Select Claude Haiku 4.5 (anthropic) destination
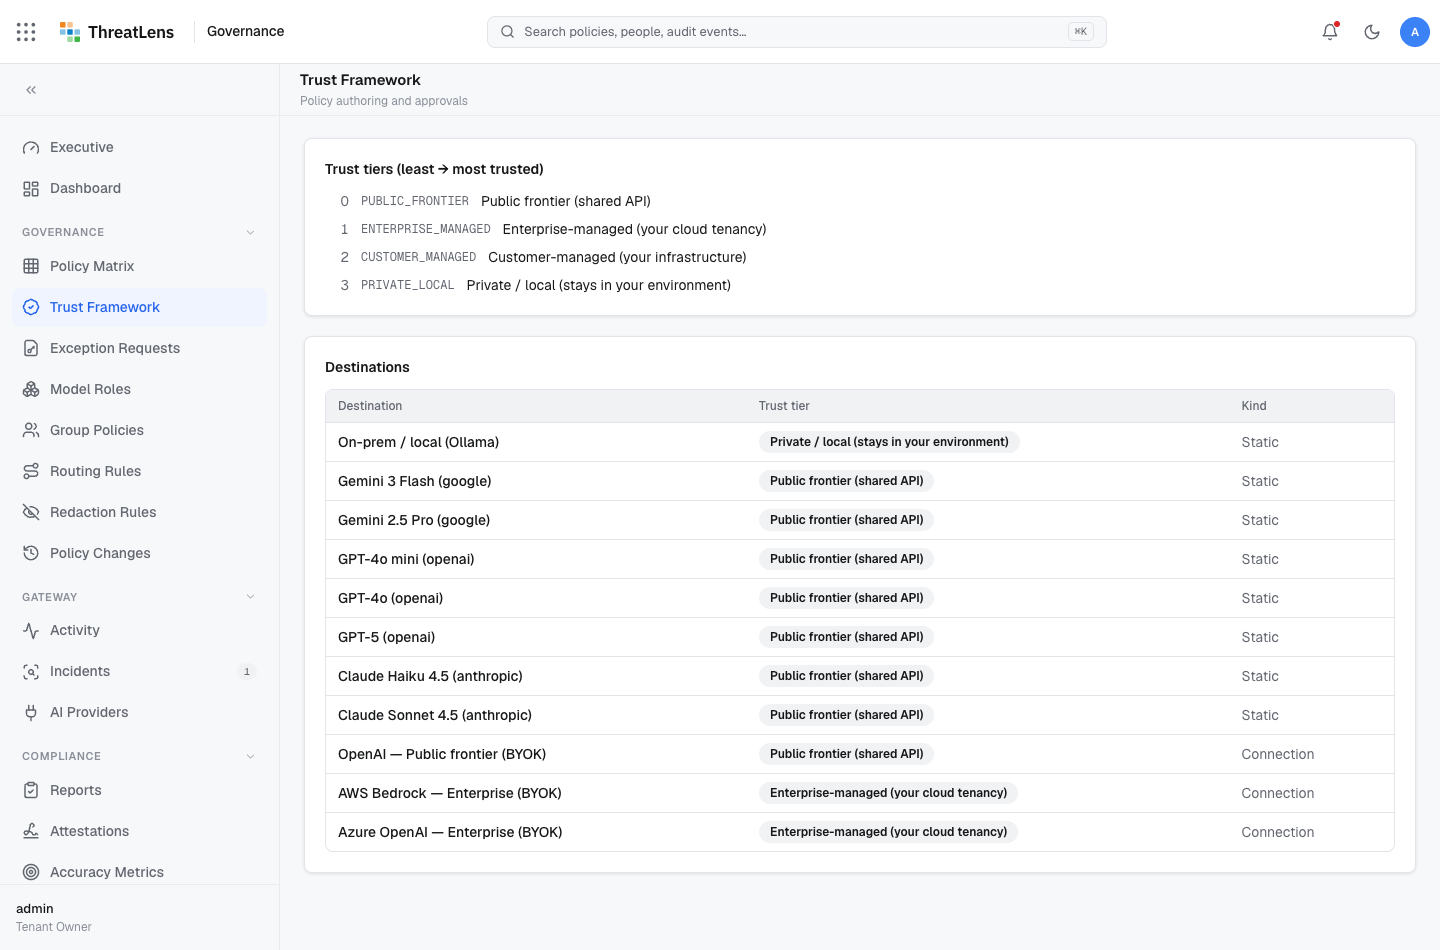This screenshot has height=950, width=1440. [x=860, y=676]
